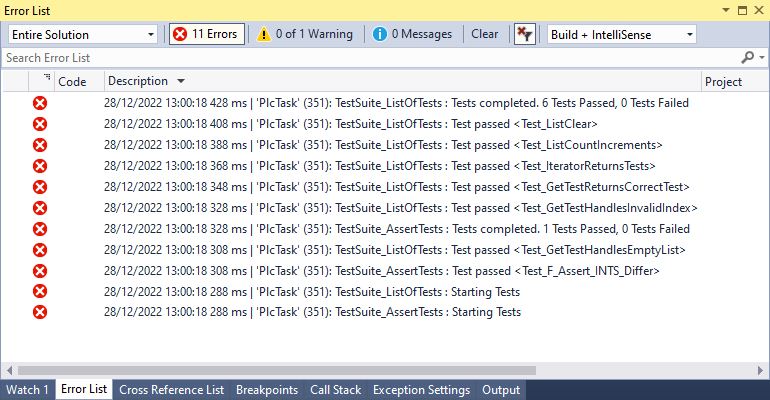Click error icon of first Tests completed row

pyautogui.click(x=40, y=103)
